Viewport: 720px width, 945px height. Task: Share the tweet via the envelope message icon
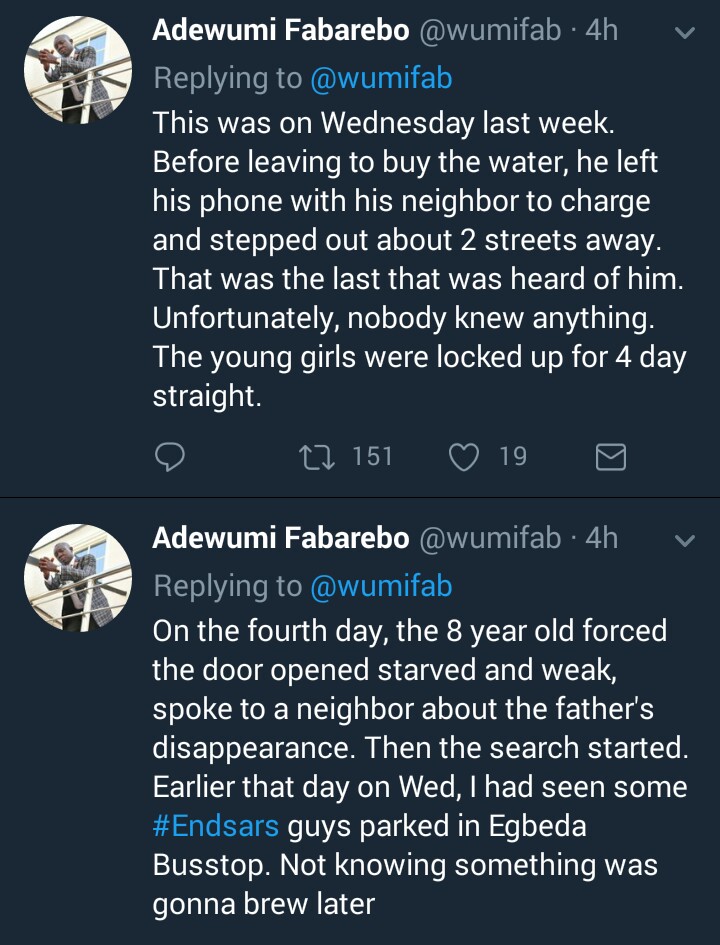pos(610,457)
